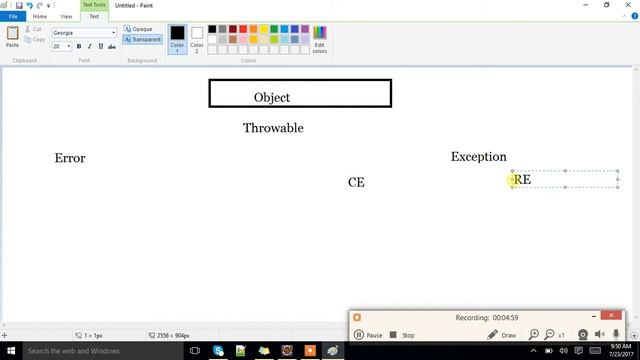
Task: Pick the purple color swatch
Action: [x=305, y=29]
